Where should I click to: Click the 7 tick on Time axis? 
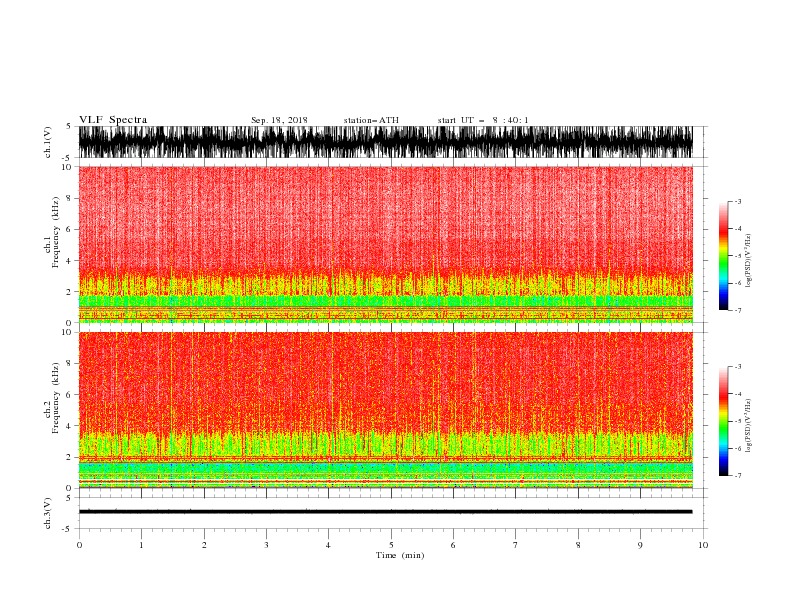516,545
